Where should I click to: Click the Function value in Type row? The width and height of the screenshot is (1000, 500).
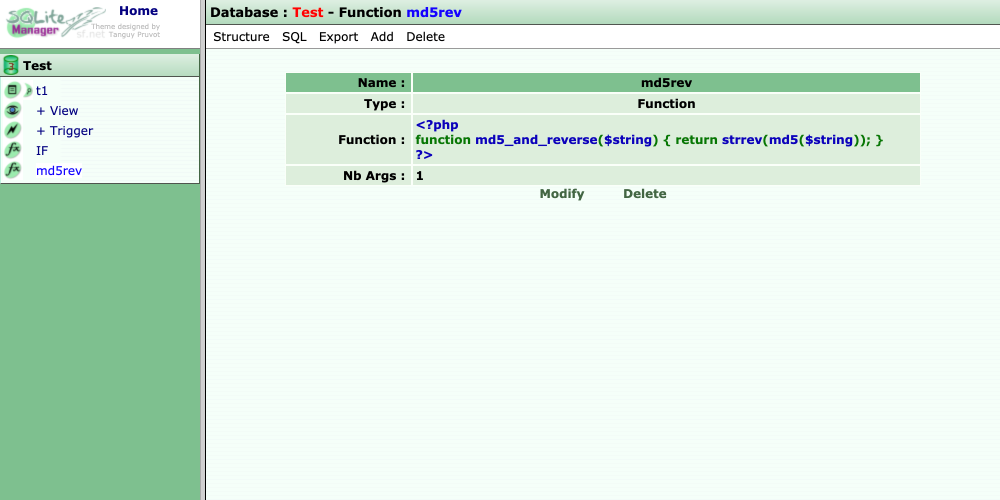666,103
